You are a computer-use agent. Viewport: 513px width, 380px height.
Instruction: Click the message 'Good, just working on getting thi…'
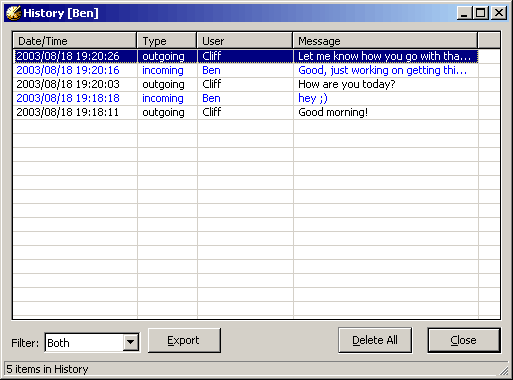click(x=383, y=70)
